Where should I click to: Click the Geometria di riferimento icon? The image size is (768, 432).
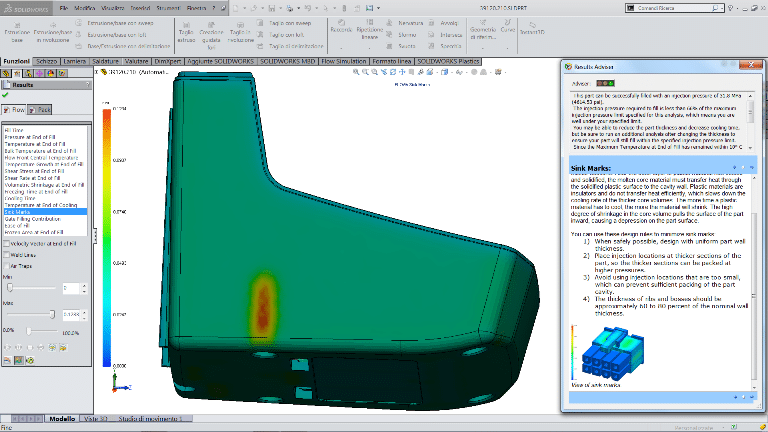[482, 24]
